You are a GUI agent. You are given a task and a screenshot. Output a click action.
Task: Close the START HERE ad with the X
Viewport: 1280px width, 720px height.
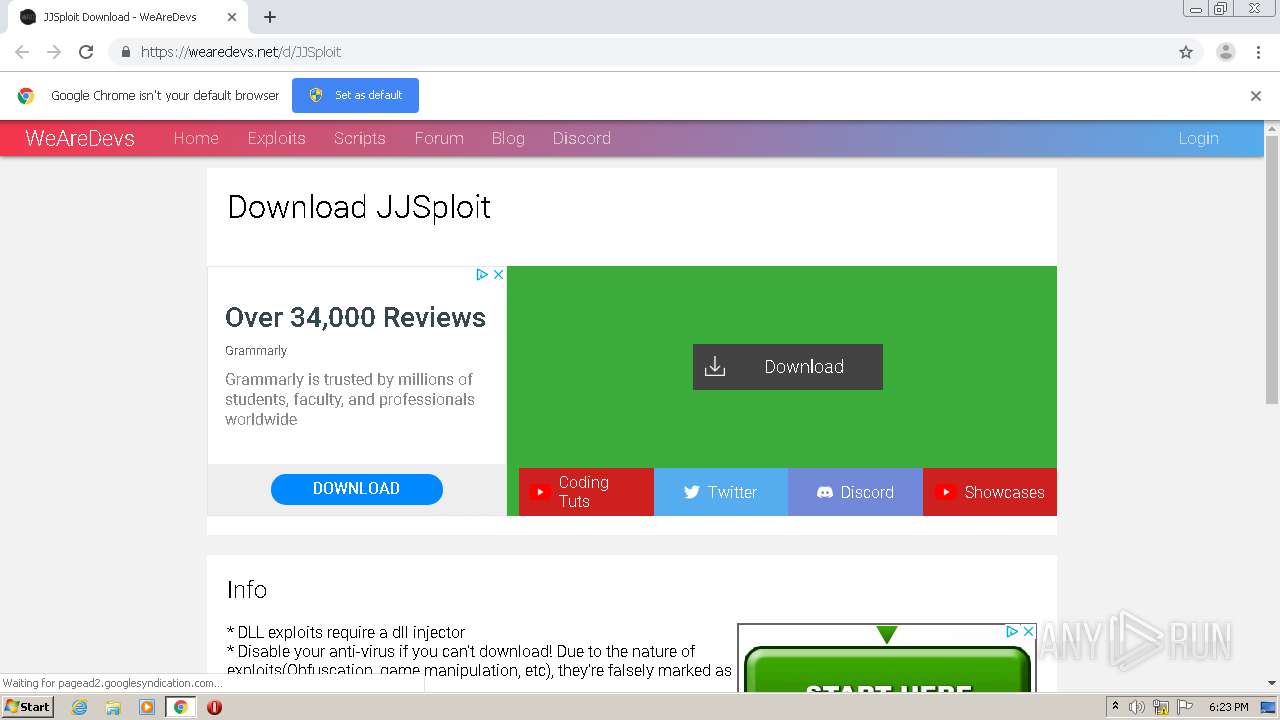tap(1028, 632)
